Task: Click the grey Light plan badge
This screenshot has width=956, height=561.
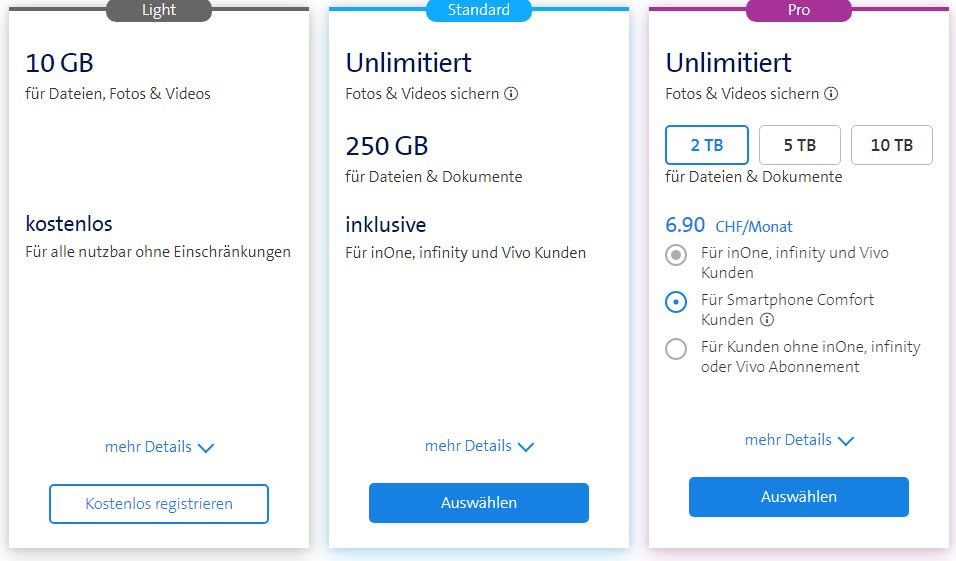Action: click(x=159, y=10)
